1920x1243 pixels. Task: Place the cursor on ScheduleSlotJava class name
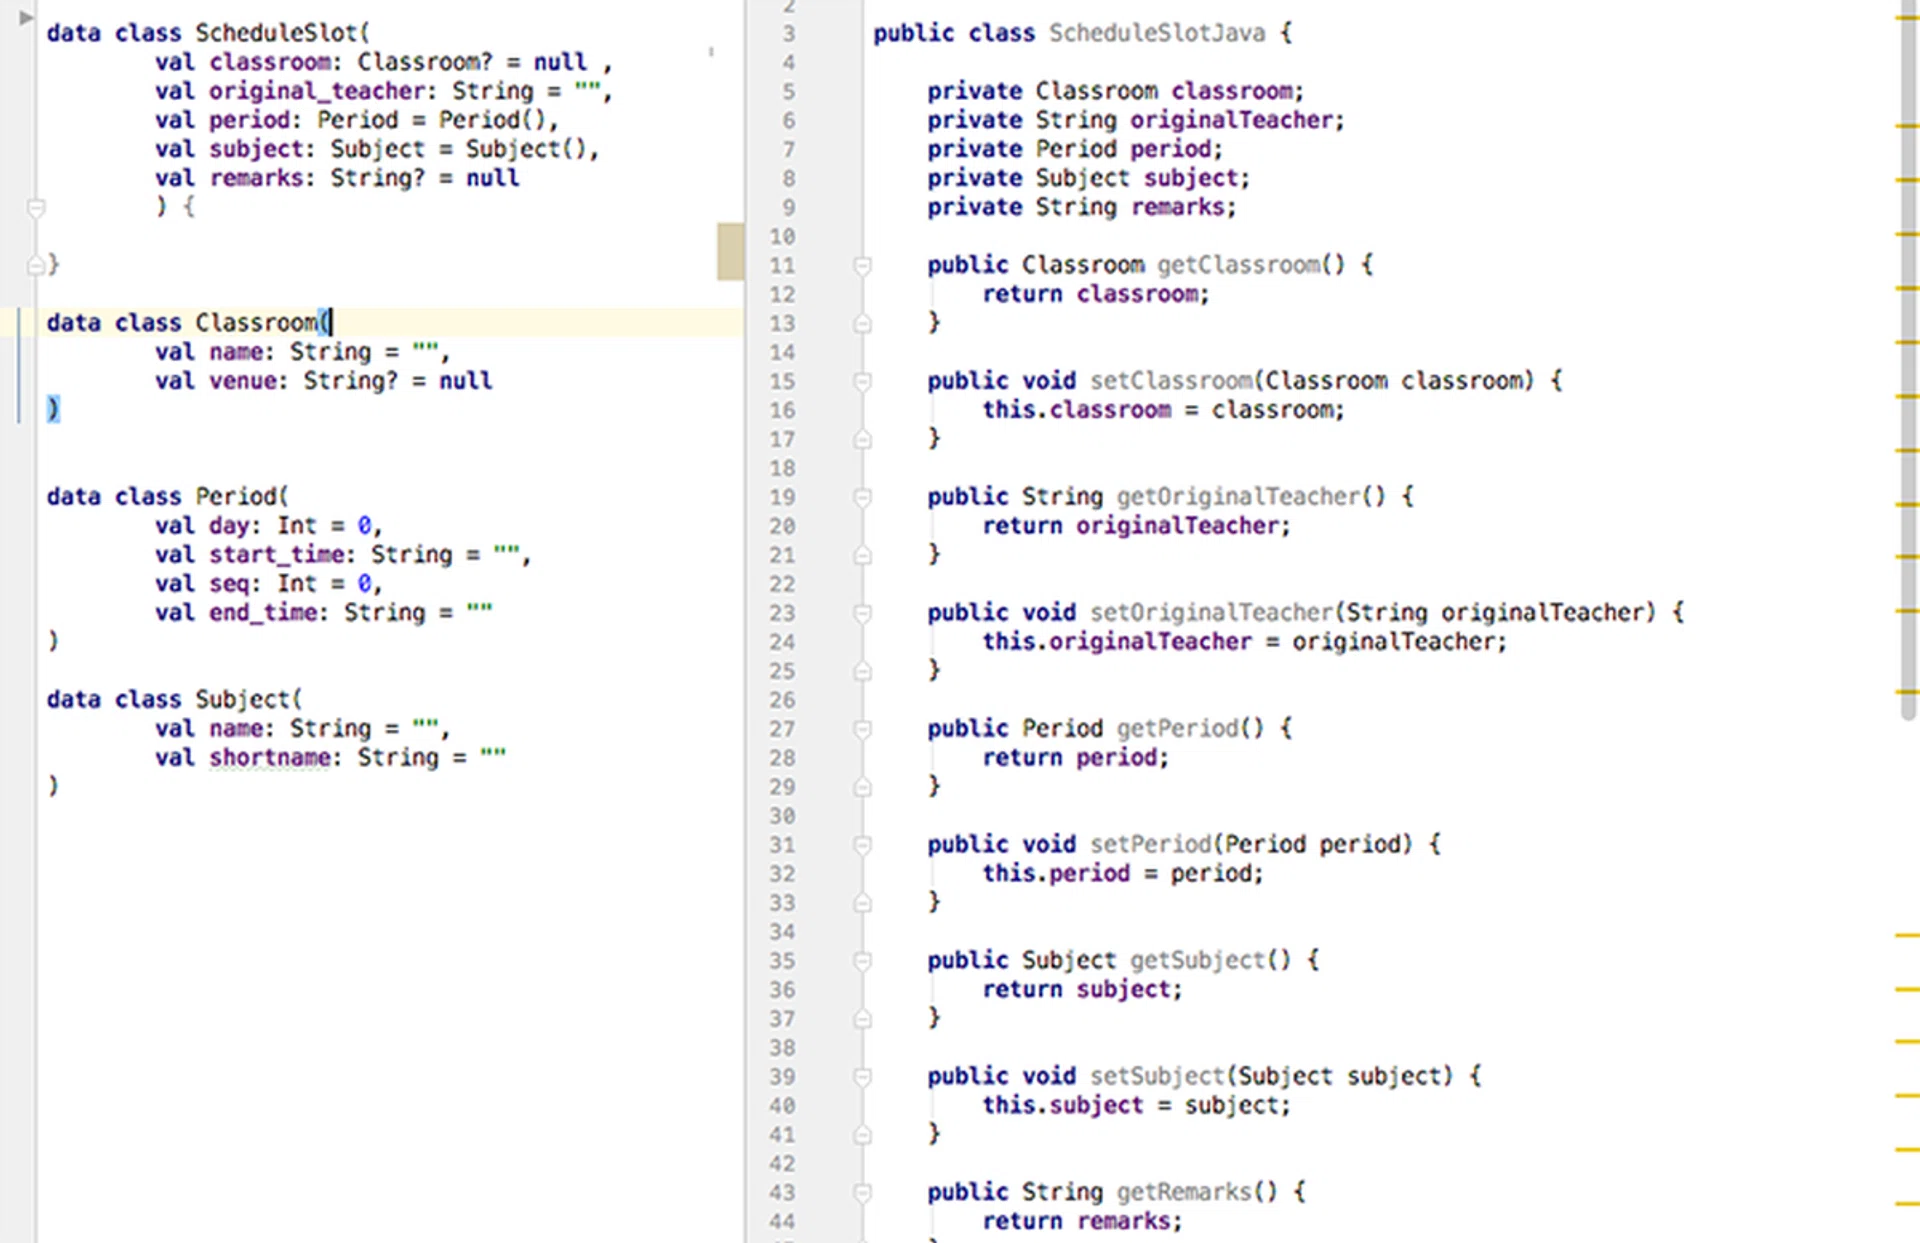1156,33
